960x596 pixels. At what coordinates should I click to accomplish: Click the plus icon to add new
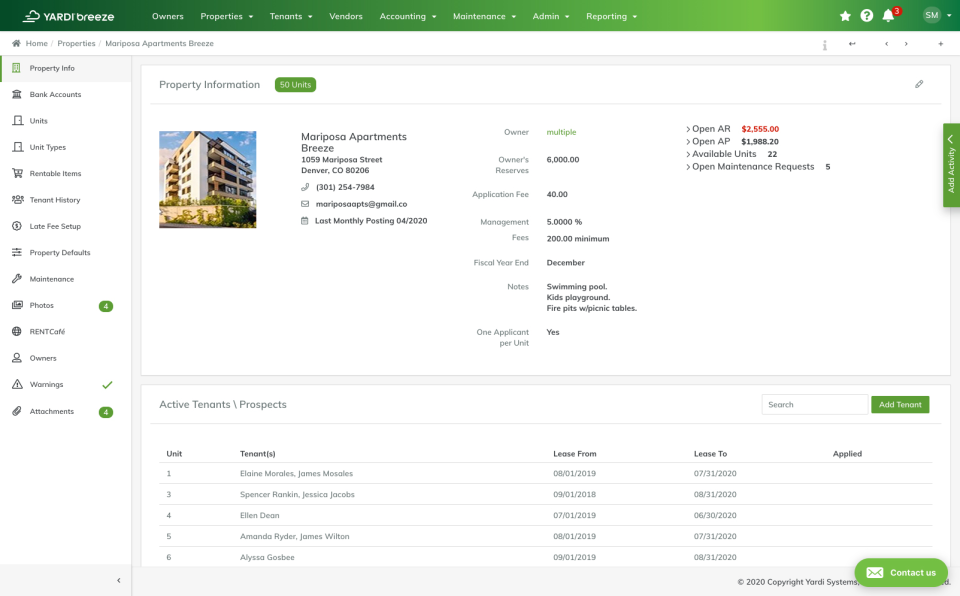[940, 43]
